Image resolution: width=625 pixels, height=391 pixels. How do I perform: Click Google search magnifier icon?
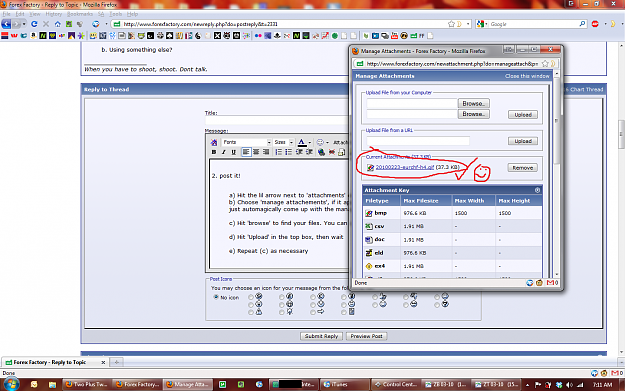582,24
